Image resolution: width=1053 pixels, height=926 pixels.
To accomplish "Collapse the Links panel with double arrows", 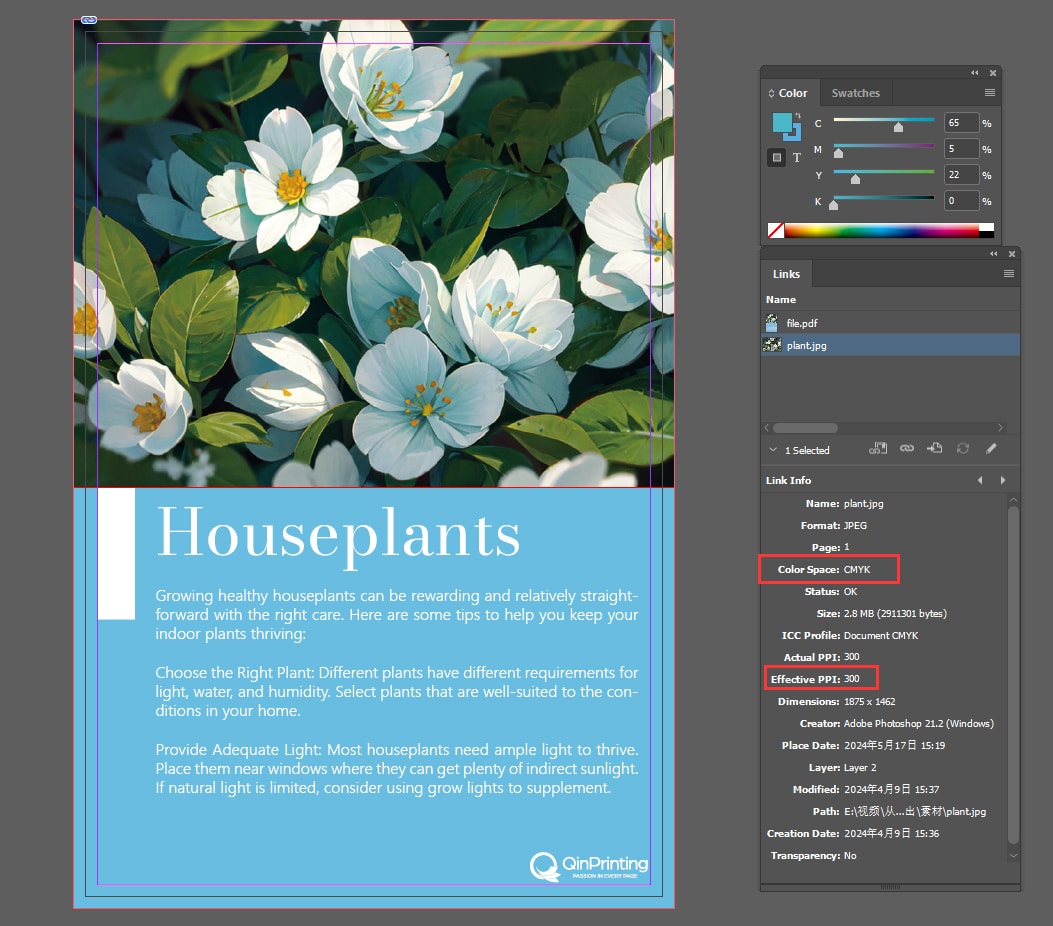I will [993, 254].
